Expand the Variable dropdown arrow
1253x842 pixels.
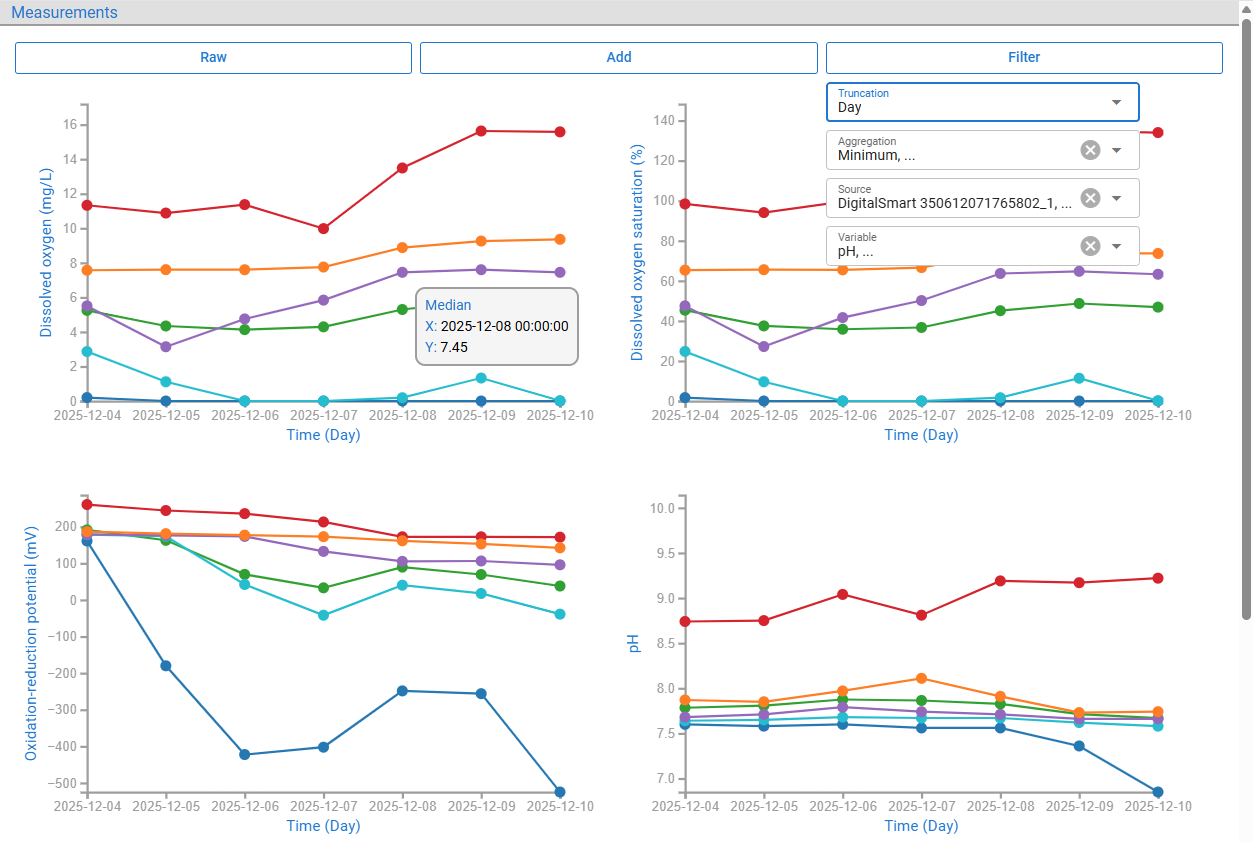click(1117, 246)
